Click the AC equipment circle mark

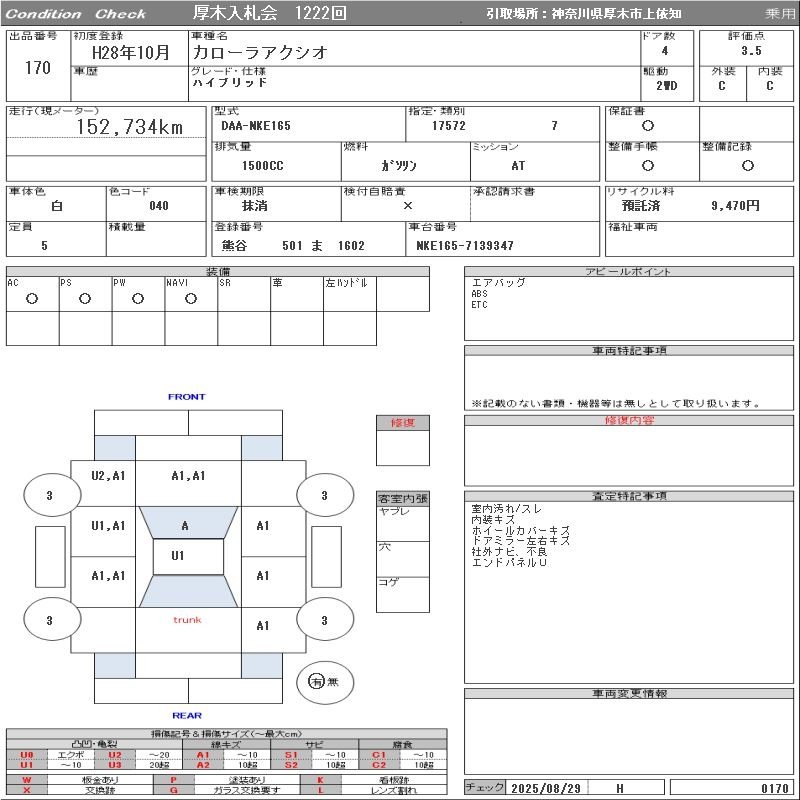coord(32,298)
